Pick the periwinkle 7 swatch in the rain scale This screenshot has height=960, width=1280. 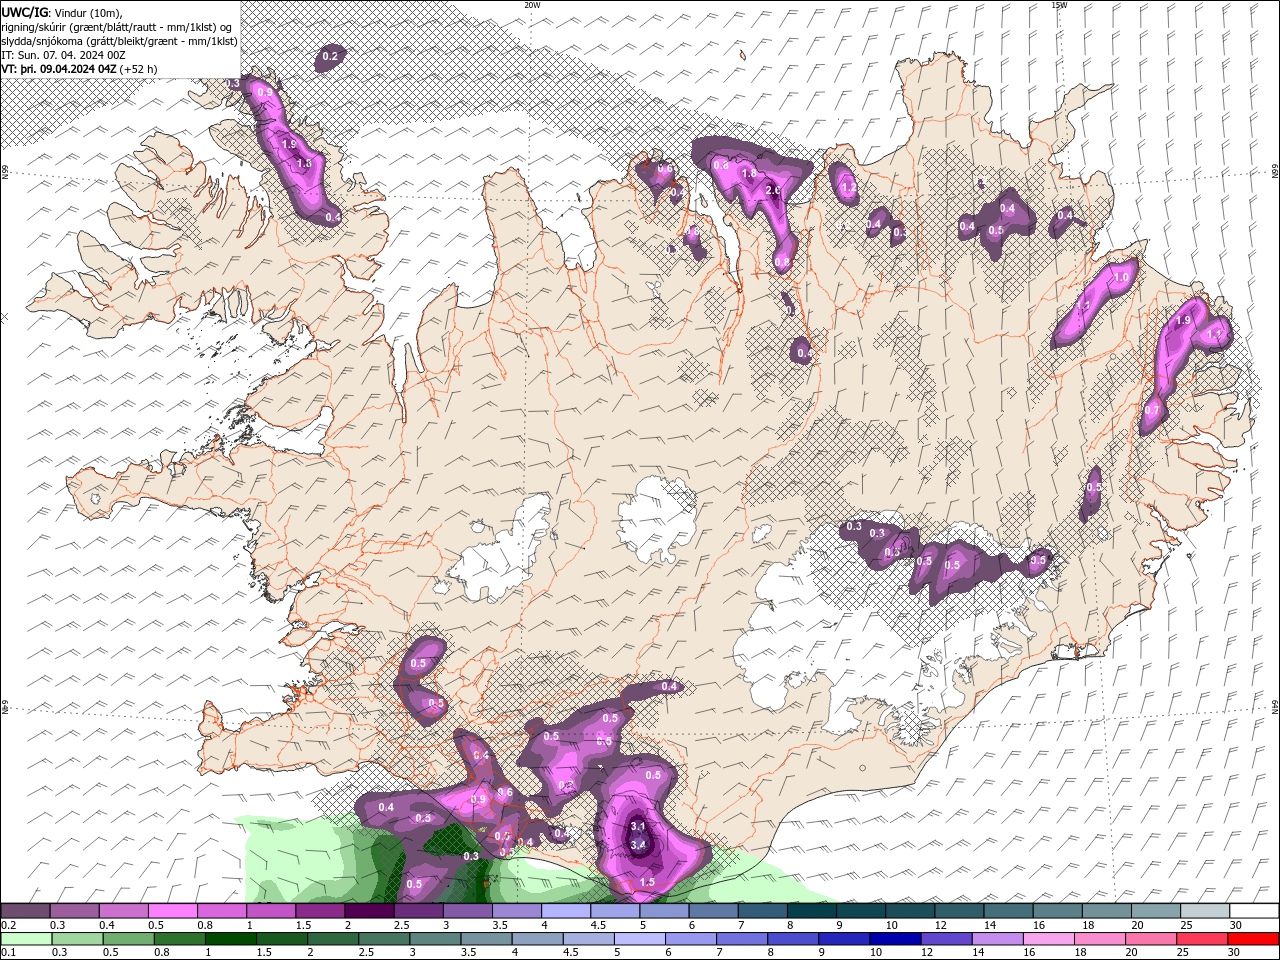(x=741, y=939)
